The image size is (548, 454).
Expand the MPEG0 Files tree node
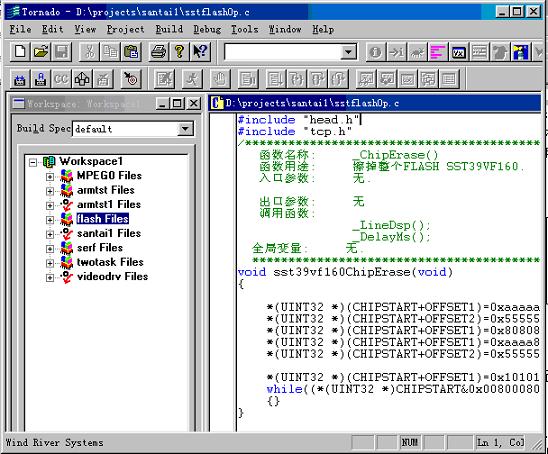(x=50, y=176)
